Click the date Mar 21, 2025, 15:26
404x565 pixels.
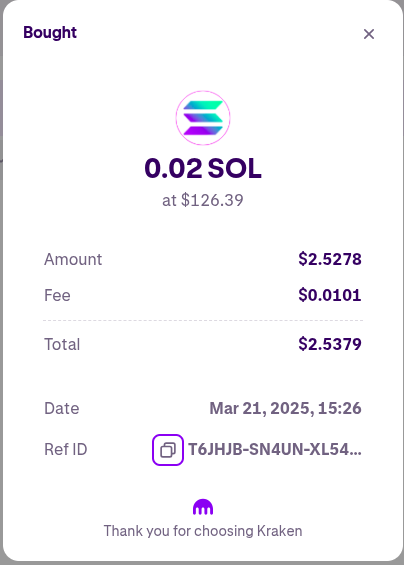(x=285, y=408)
